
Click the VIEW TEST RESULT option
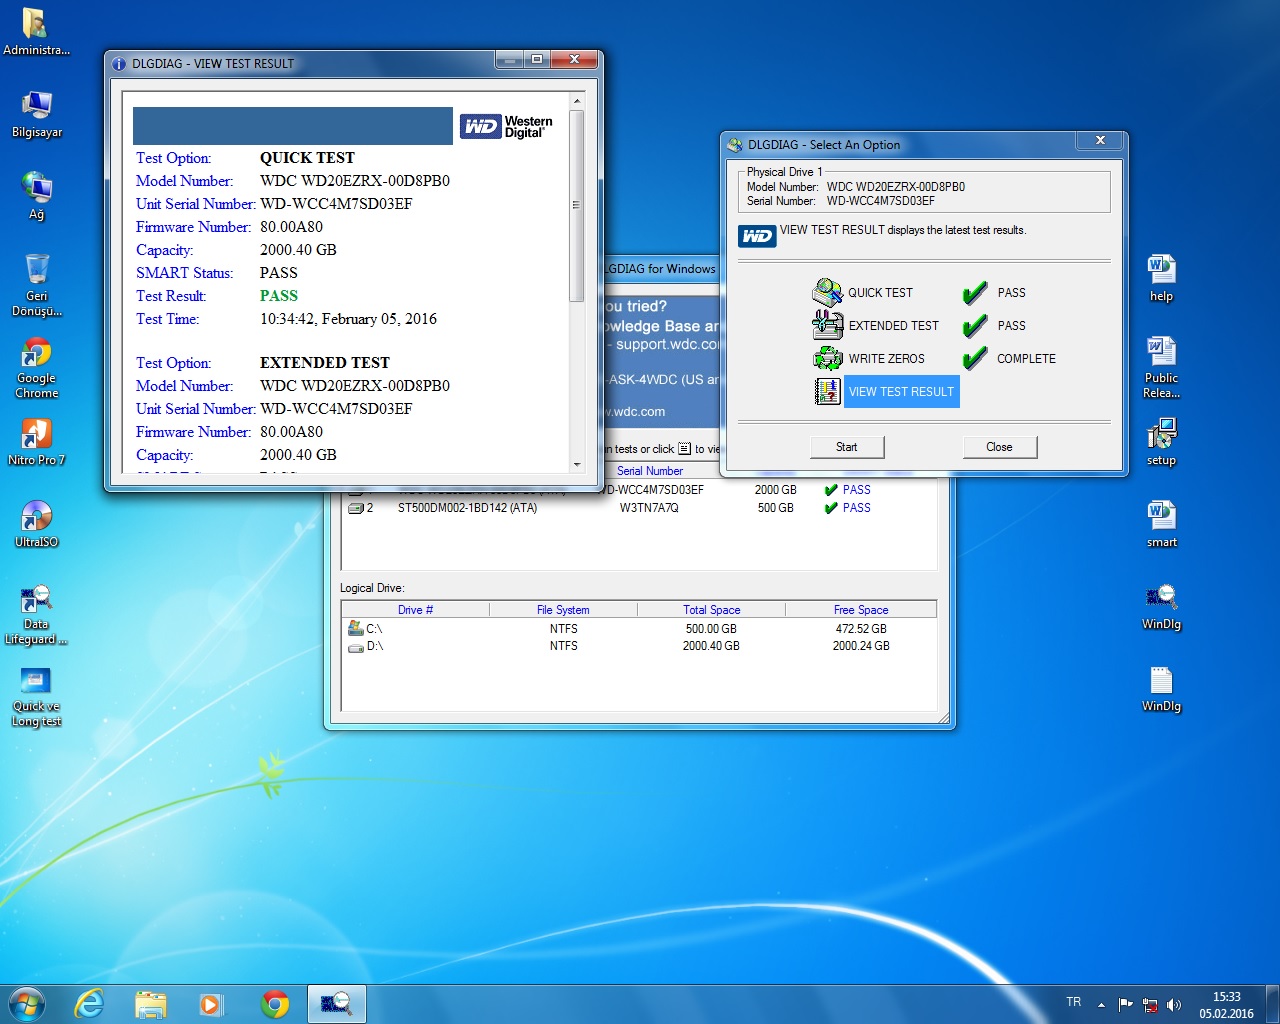click(x=901, y=392)
